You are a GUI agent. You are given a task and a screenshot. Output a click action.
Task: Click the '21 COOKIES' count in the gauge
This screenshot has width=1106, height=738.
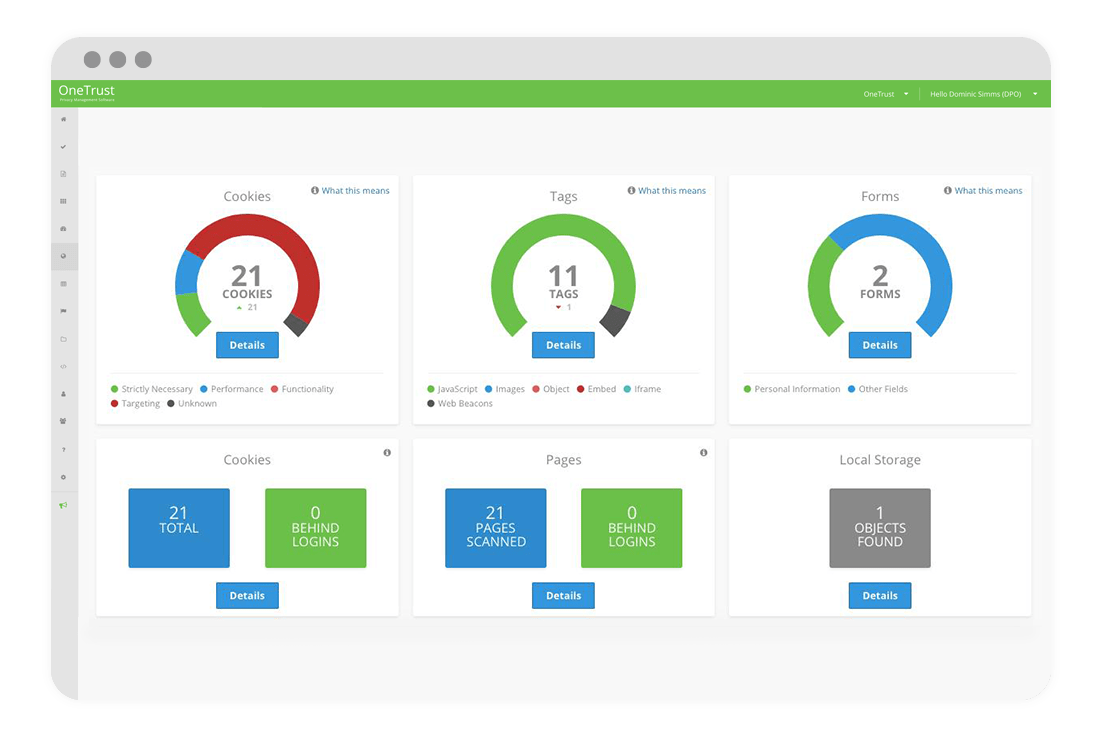[x=247, y=282]
